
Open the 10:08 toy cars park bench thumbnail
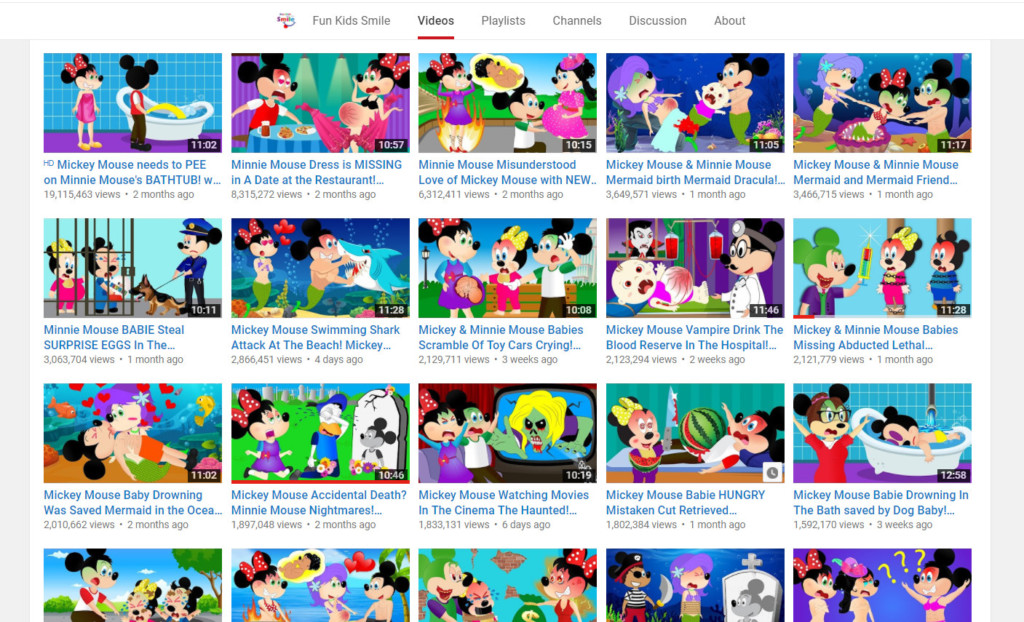pyautogui.click(x=507, y=268)
